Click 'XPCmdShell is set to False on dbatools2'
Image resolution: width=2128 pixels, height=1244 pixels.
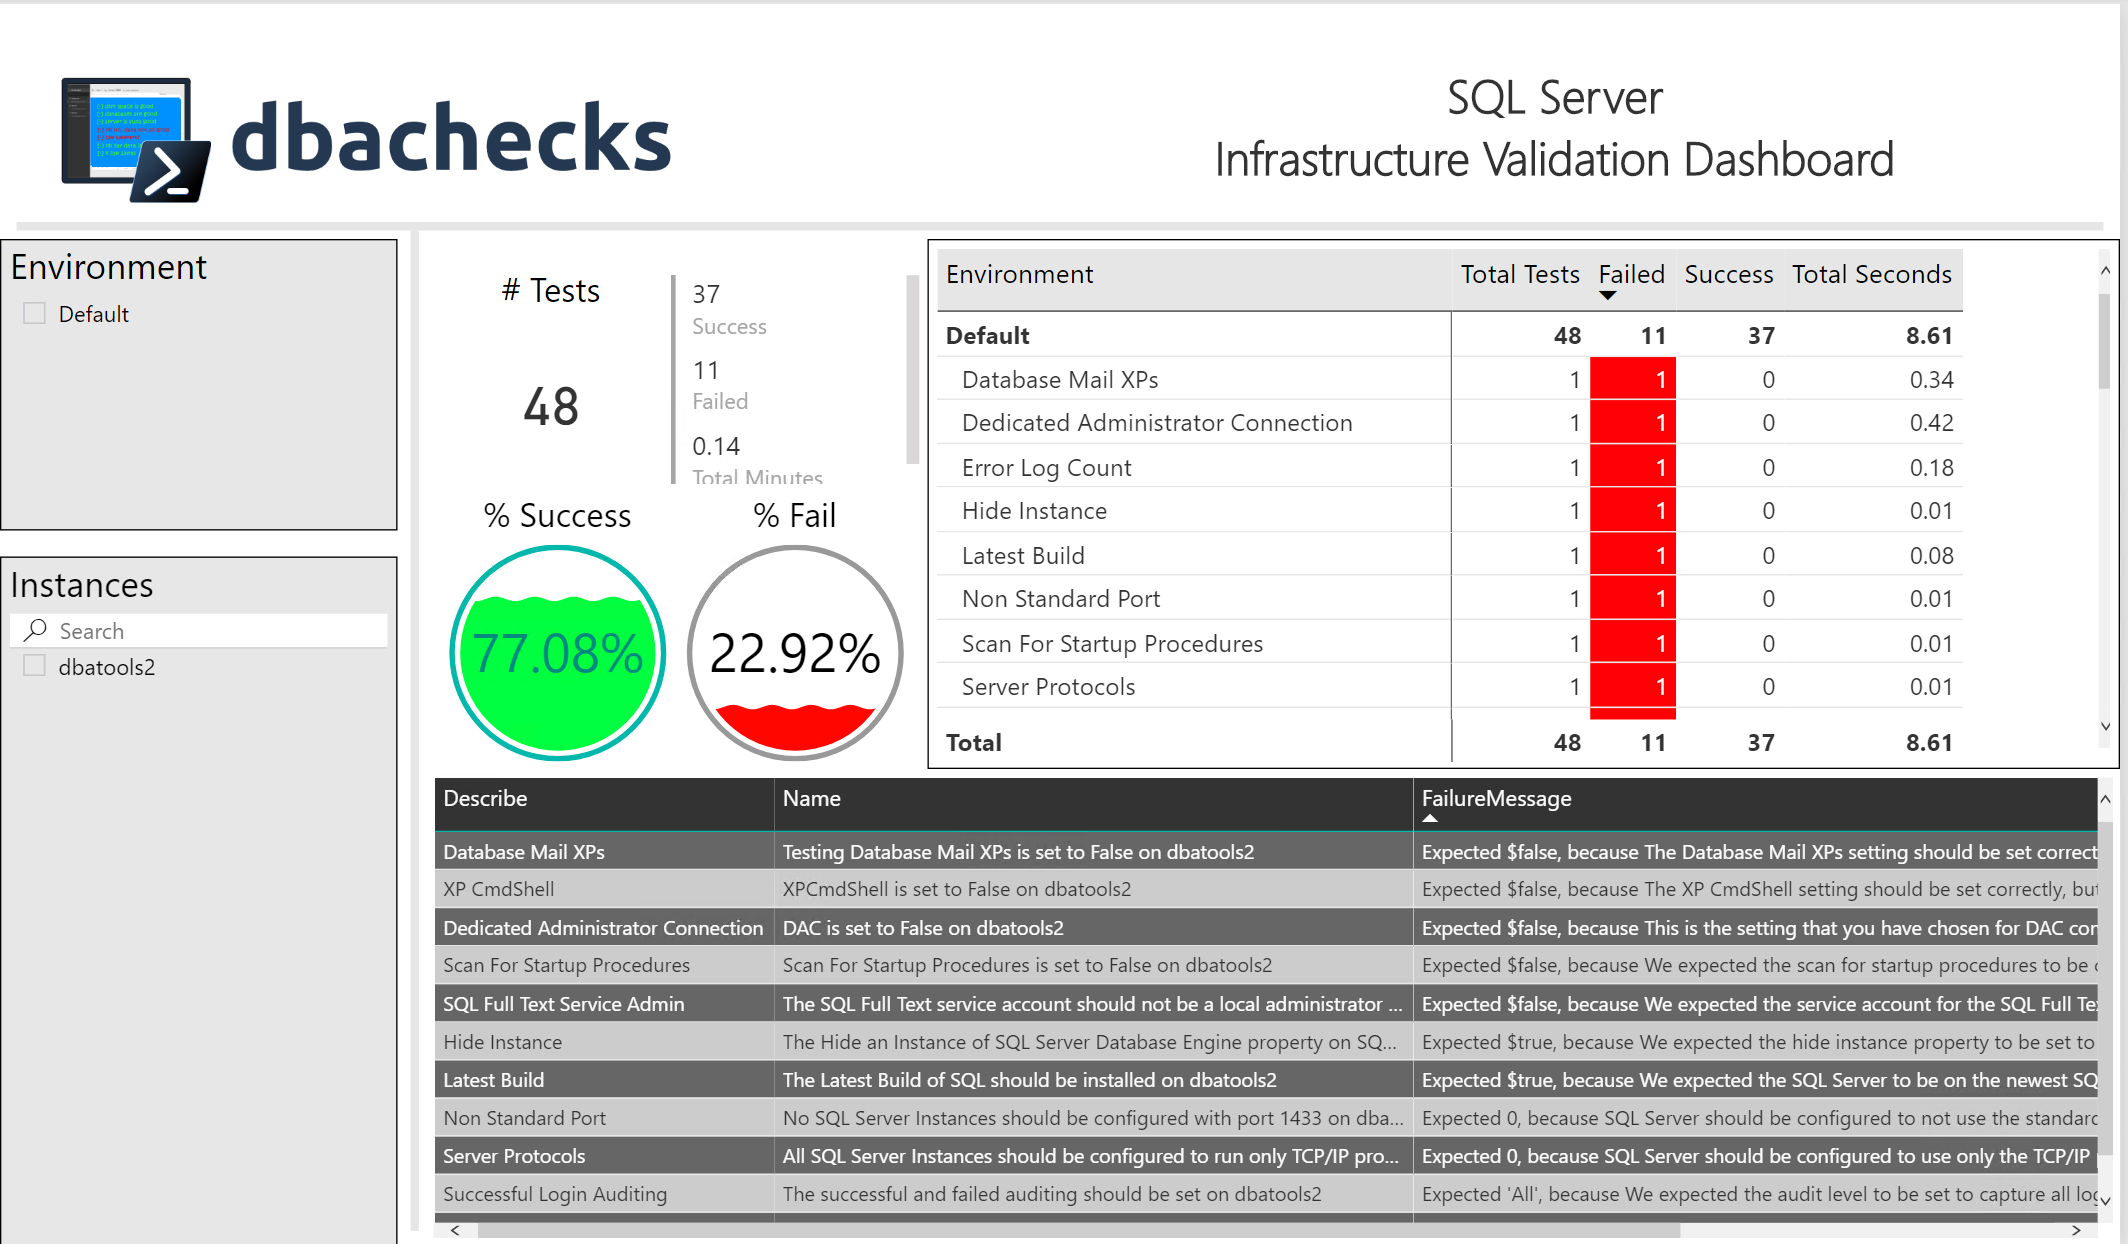(x=956, y=889)
